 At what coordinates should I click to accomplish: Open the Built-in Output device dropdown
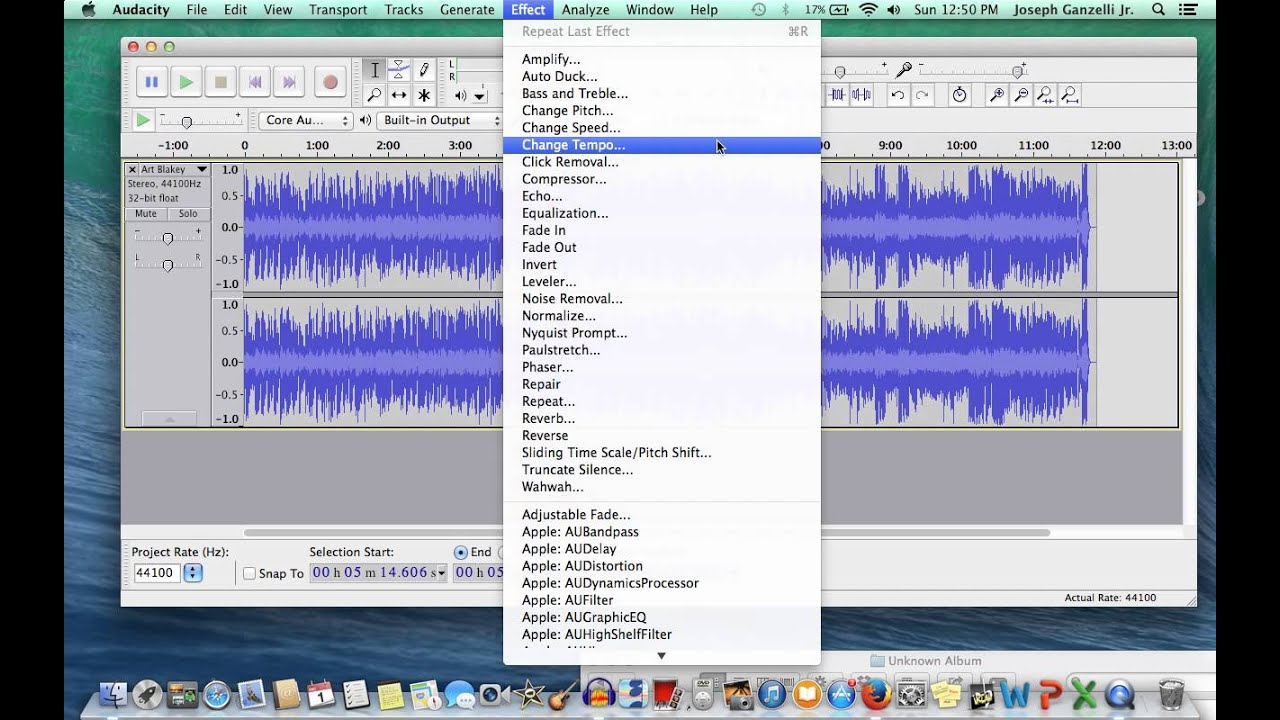coord(440,120)
